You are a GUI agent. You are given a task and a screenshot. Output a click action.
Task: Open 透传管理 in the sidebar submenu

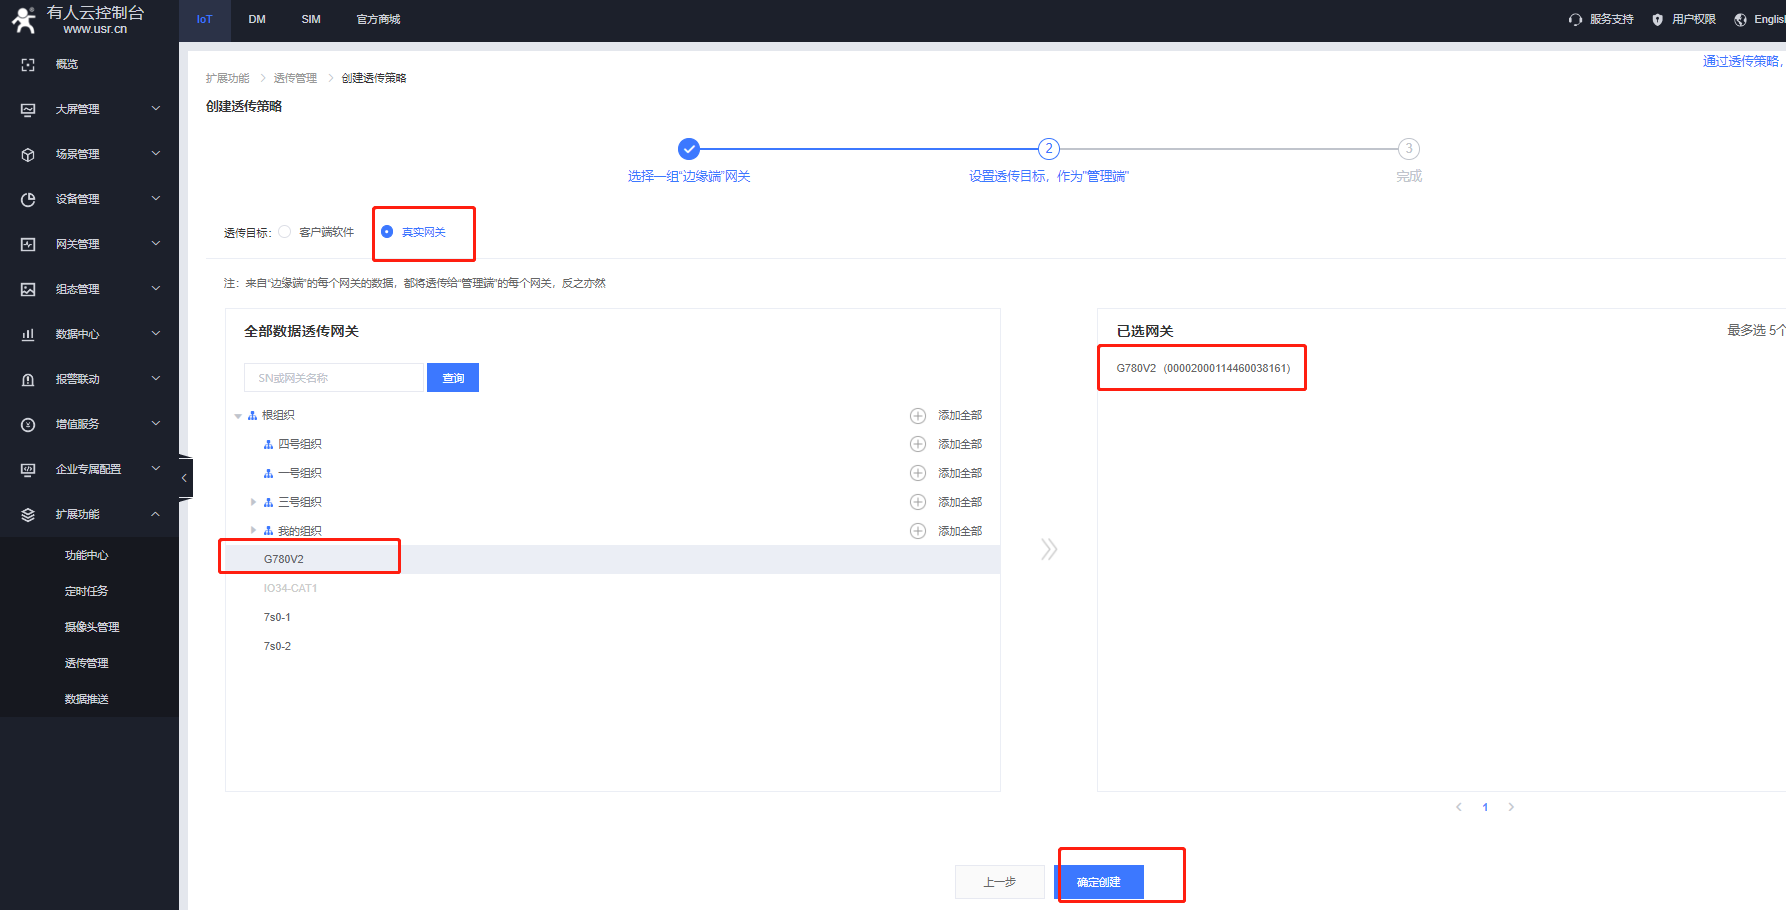(x=87, y=663)
